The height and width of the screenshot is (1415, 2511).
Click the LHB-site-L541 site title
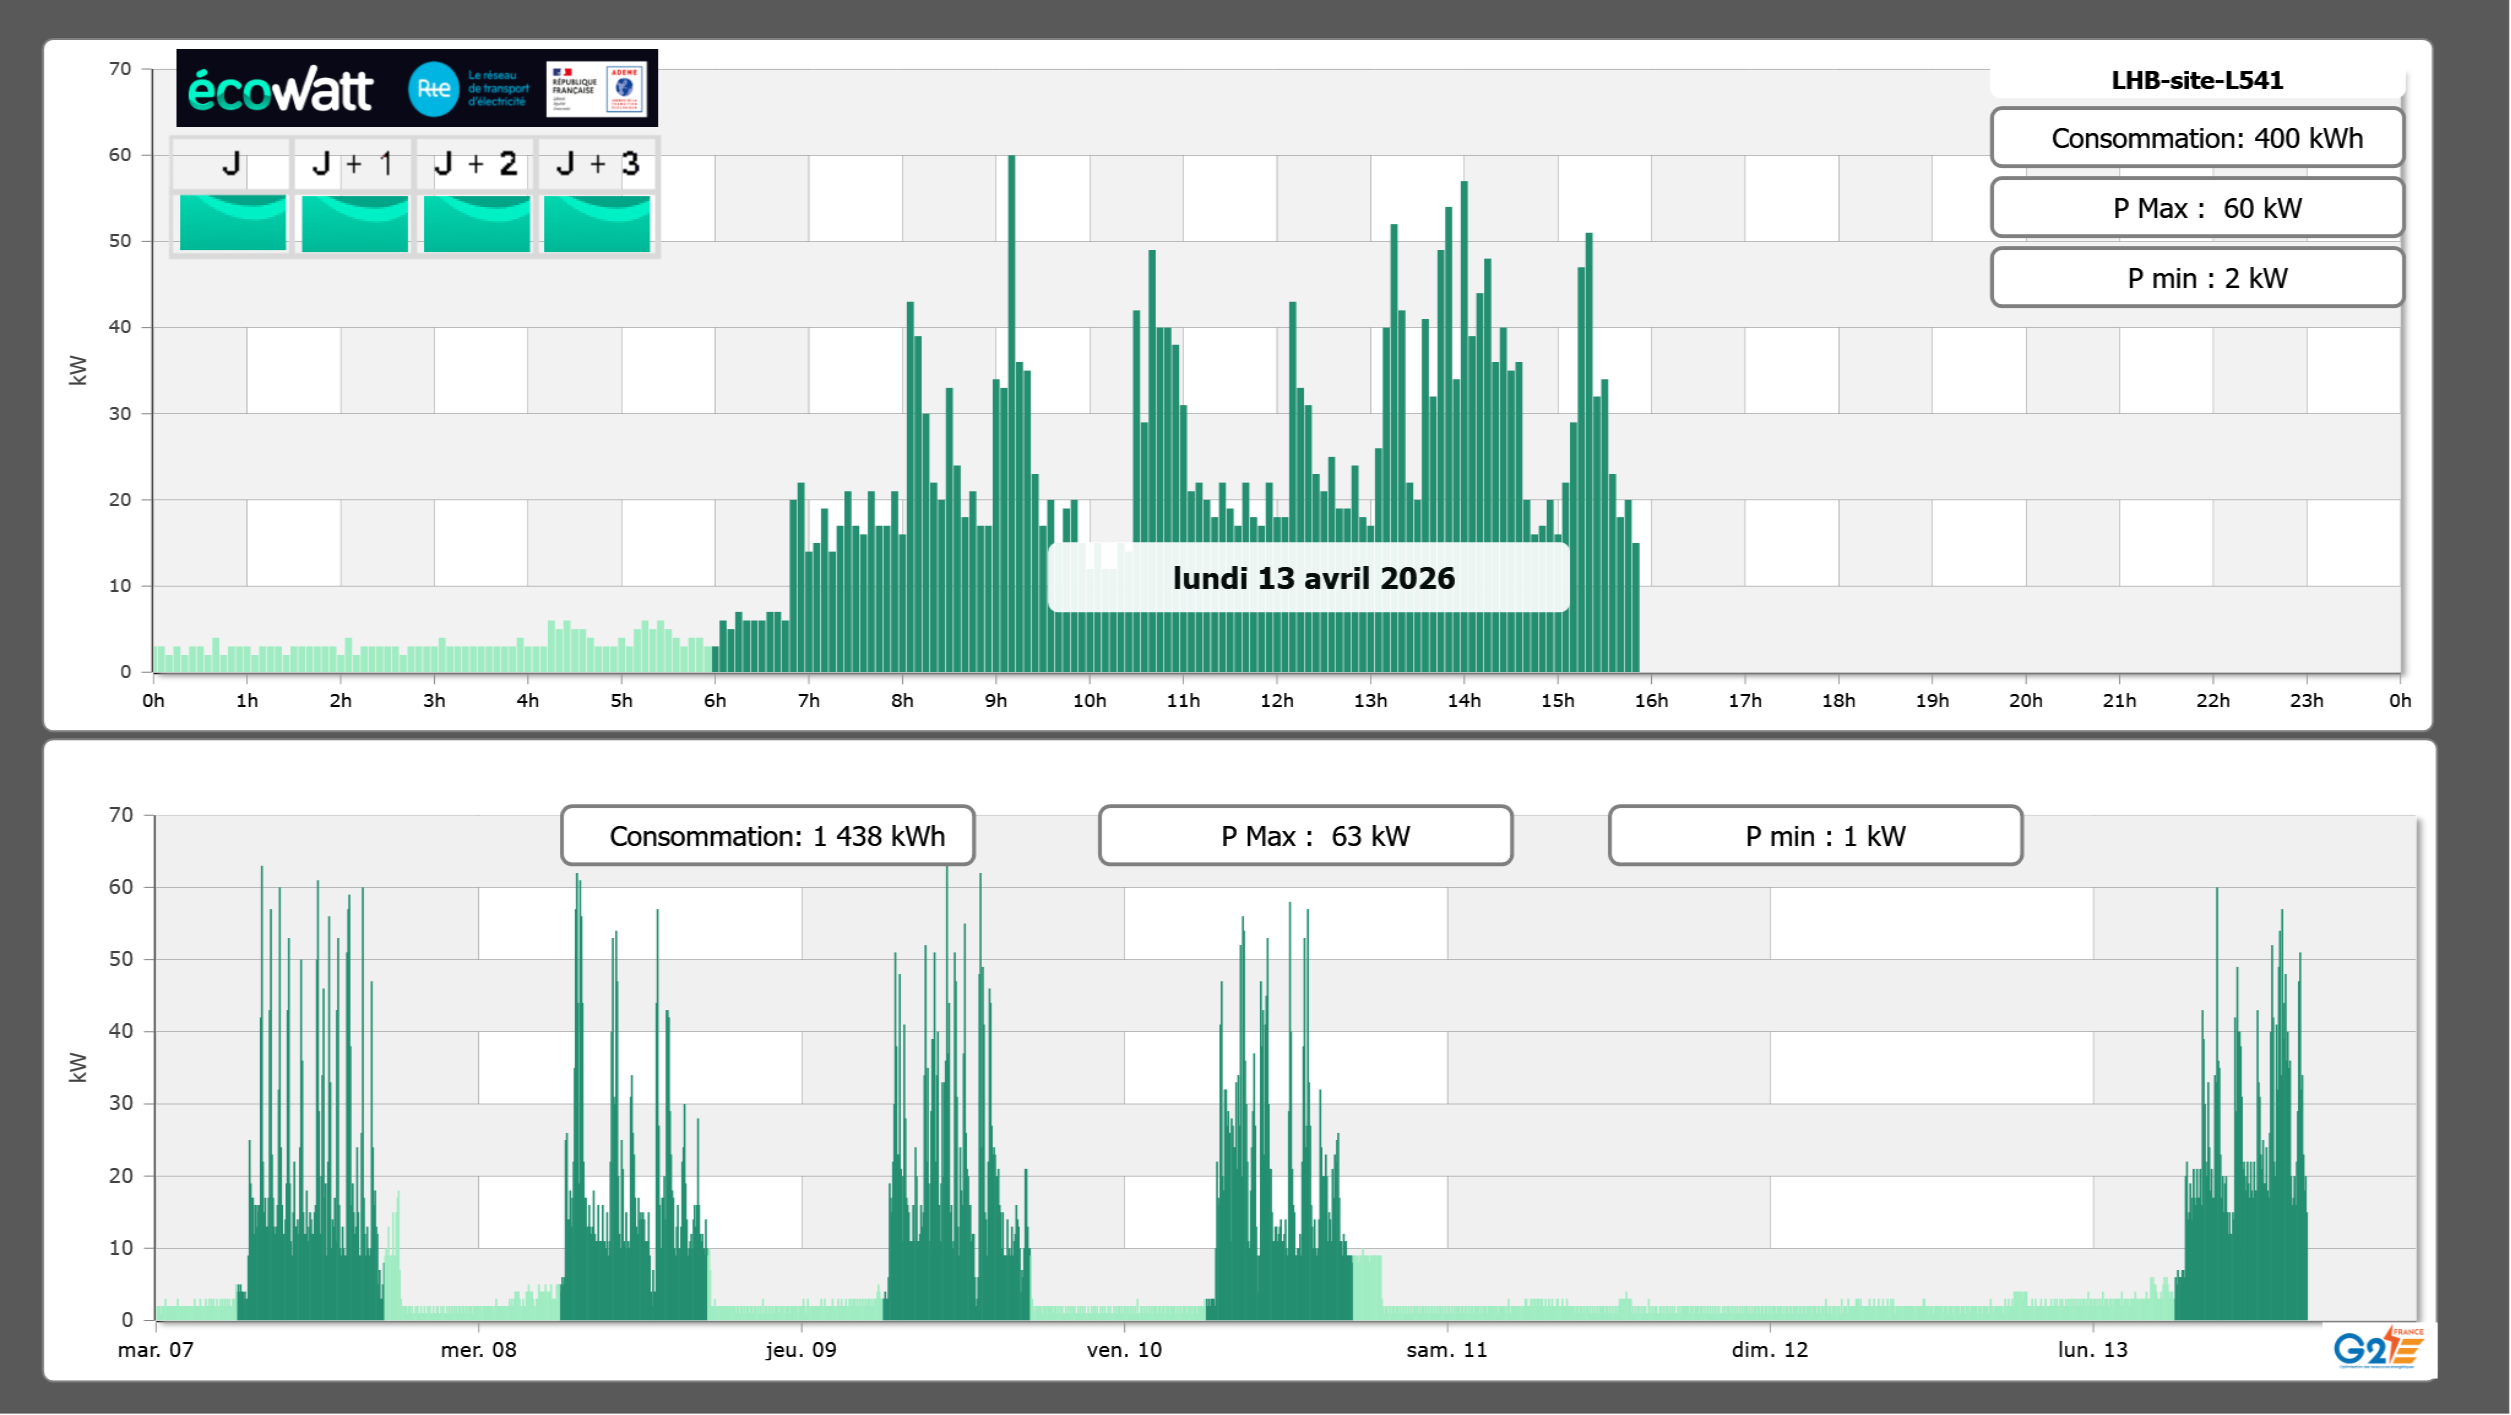2196,80
